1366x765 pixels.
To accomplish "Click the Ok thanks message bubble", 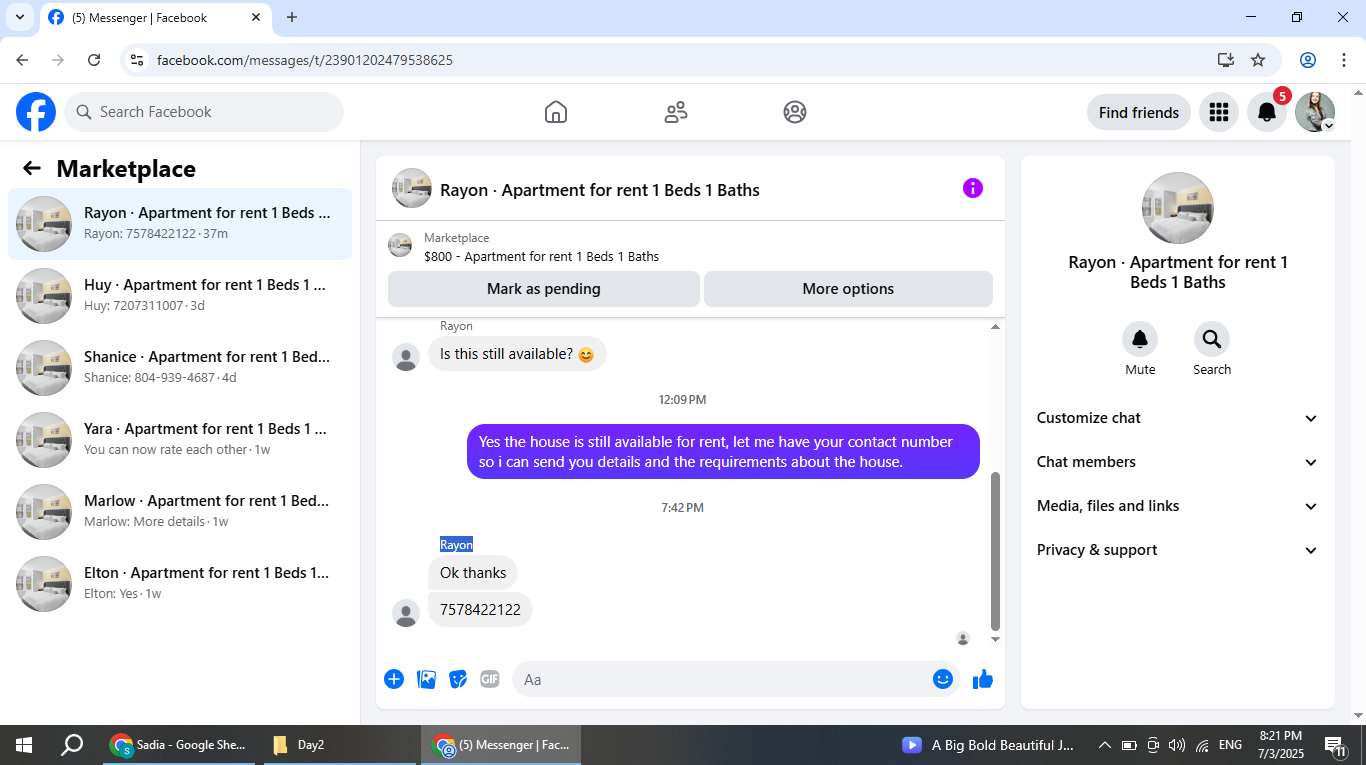I will [473, 573].
